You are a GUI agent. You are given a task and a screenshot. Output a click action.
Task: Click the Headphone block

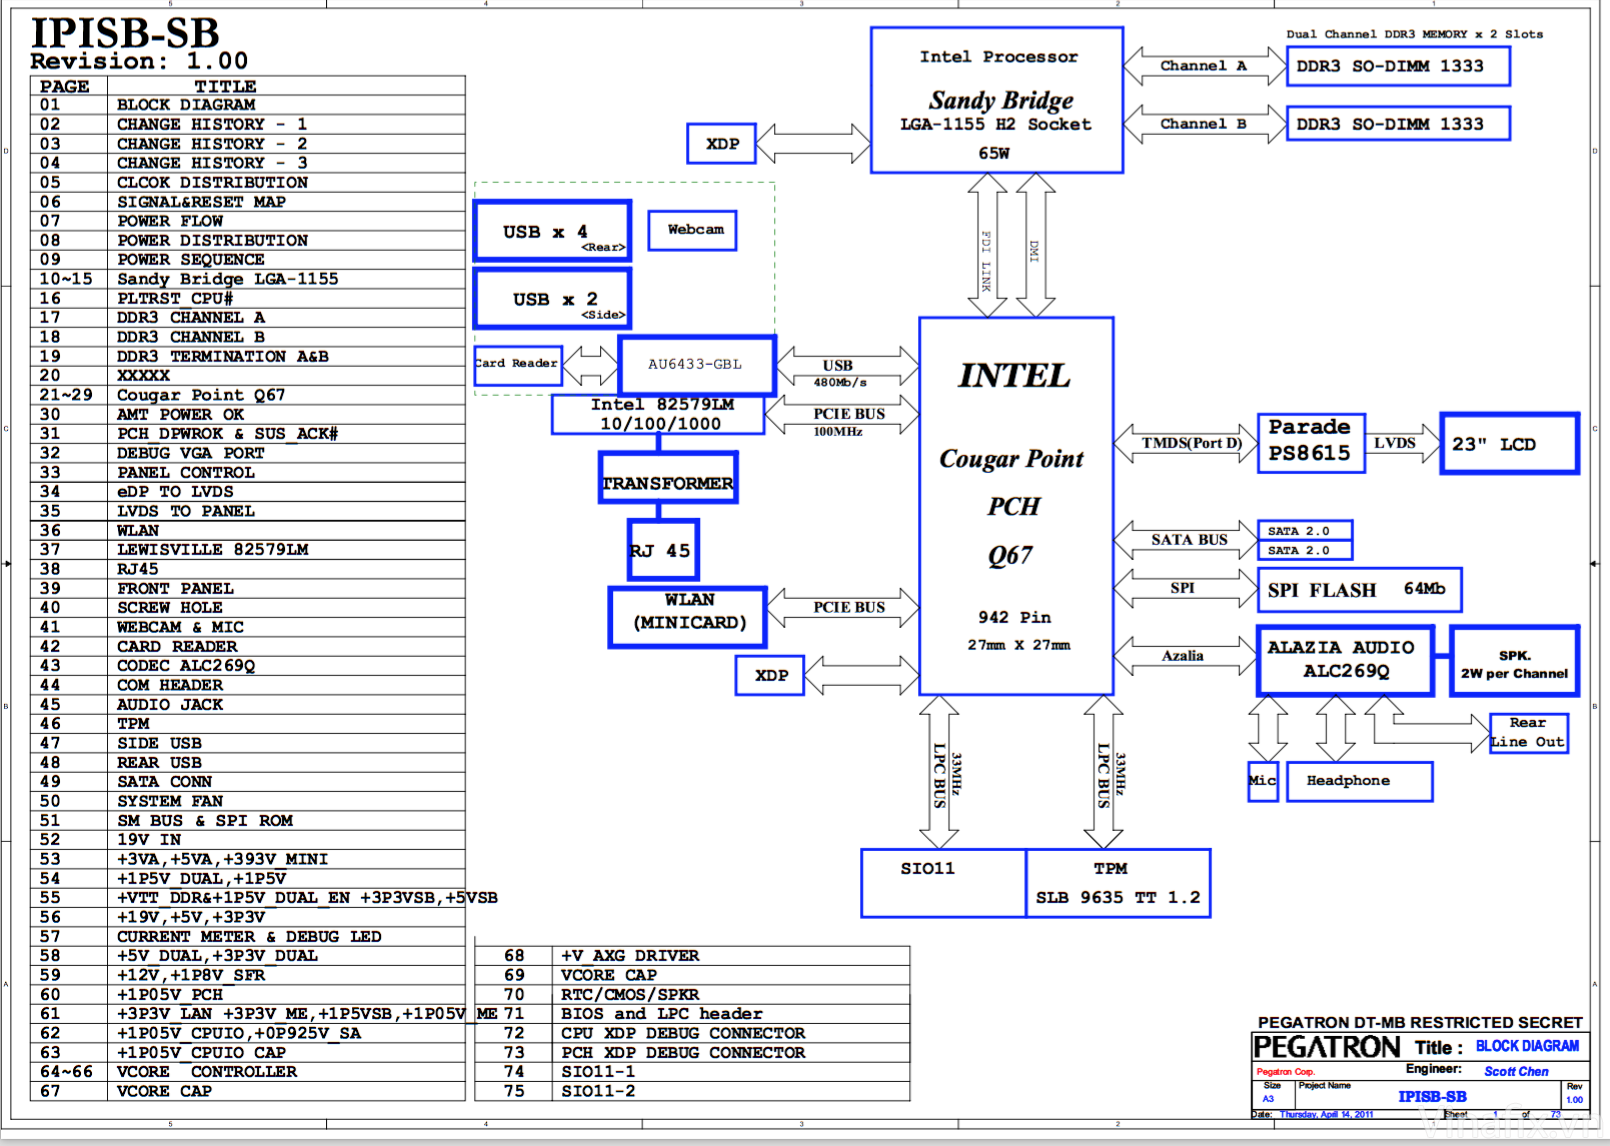point(1359,781)
